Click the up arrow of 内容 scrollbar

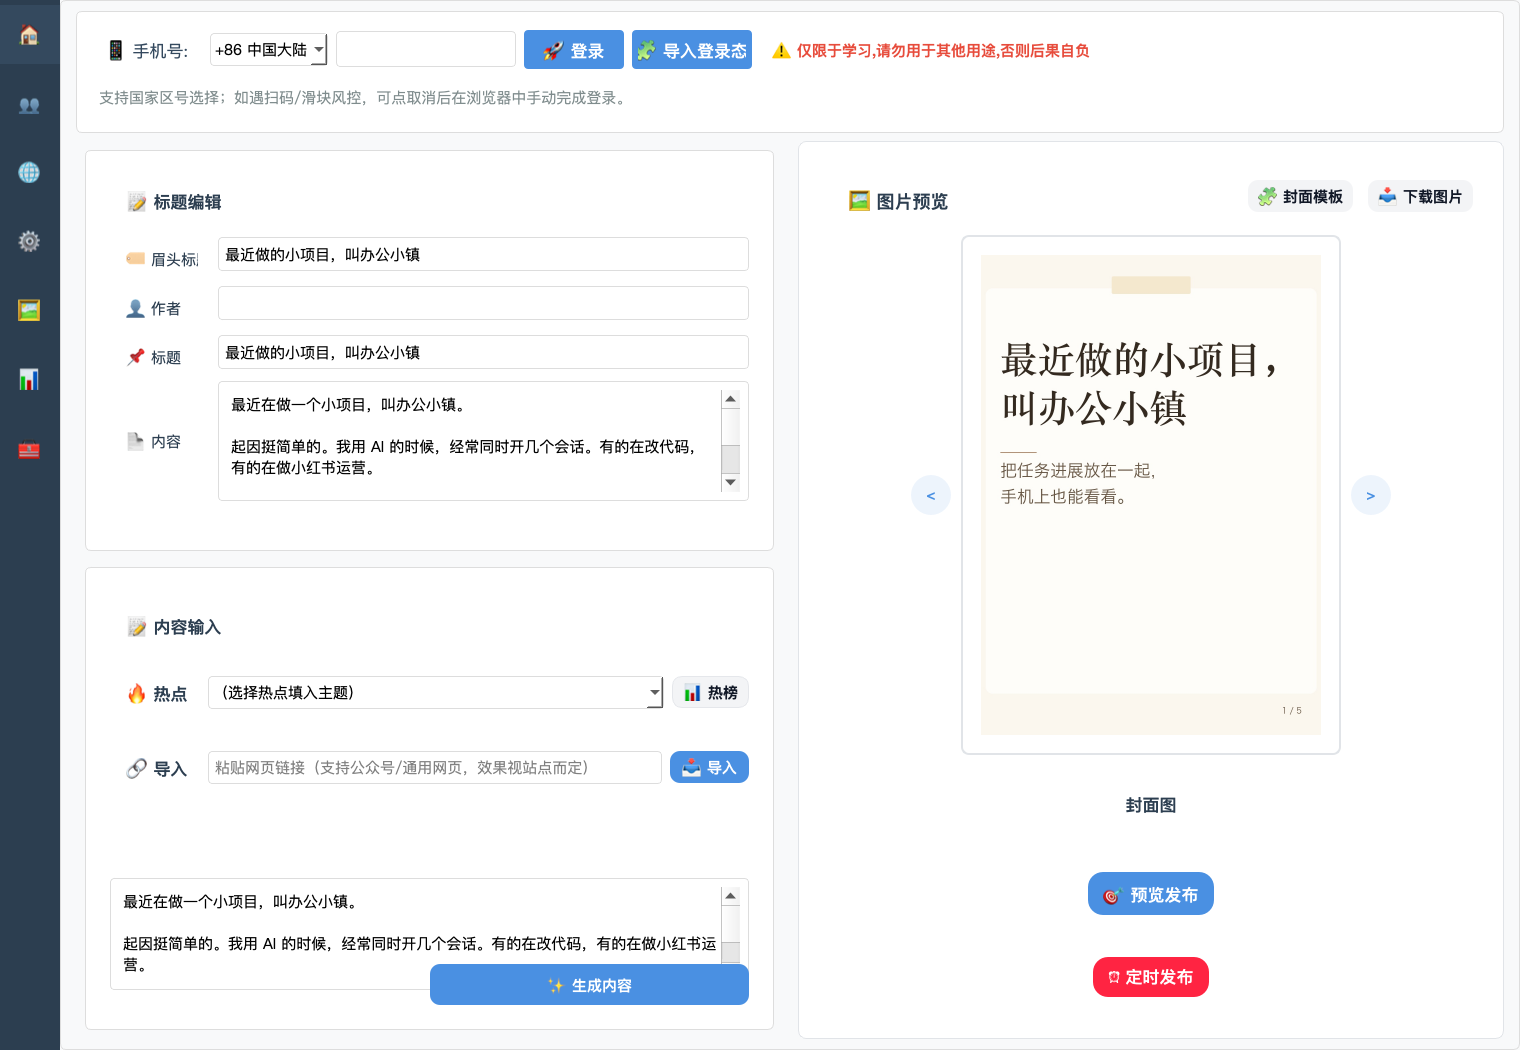(x=731, y=399)
